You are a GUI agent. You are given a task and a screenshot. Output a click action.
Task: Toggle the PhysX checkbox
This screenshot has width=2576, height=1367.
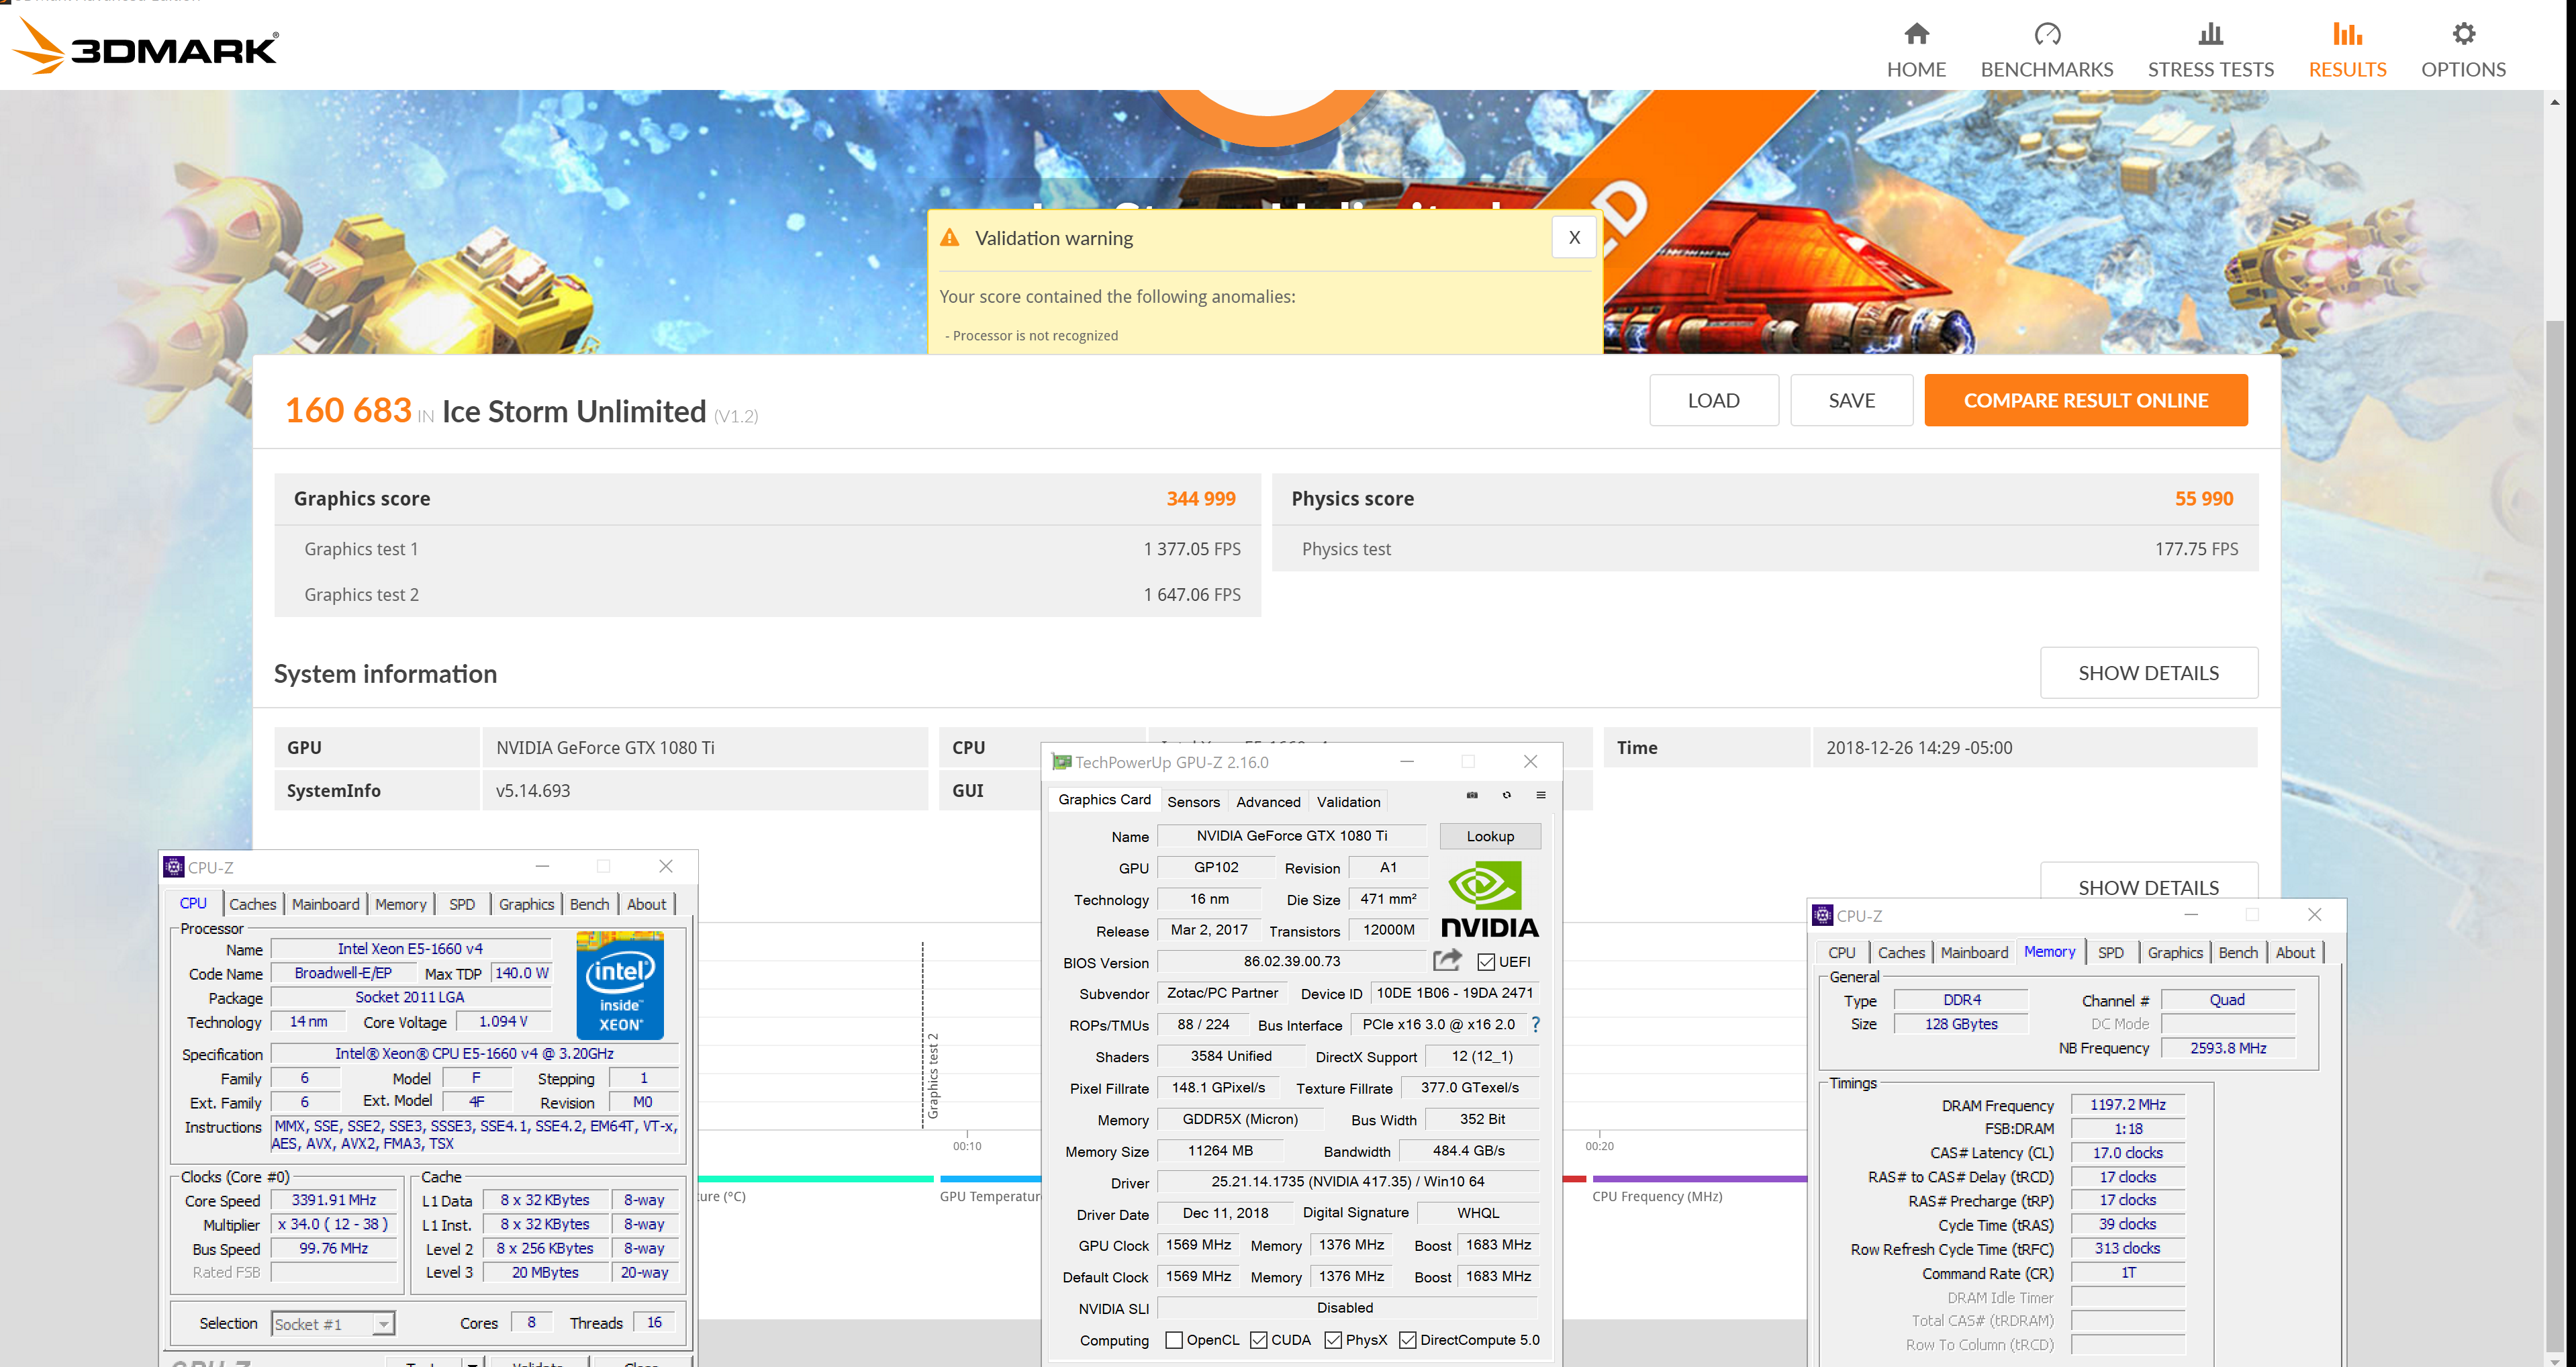(x=1333, y=1340)
